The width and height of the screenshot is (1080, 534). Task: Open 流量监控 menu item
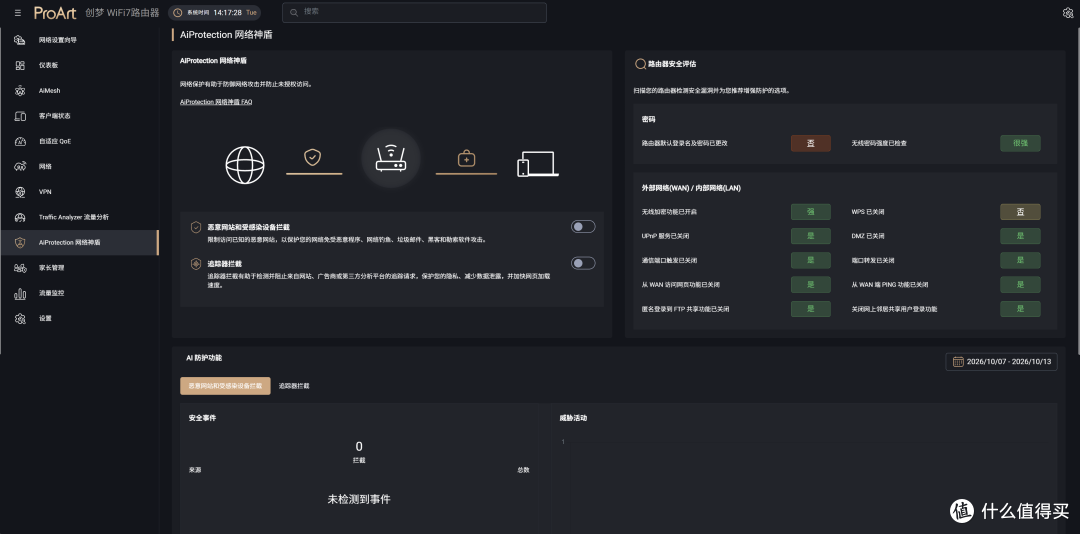pos(79,293)
